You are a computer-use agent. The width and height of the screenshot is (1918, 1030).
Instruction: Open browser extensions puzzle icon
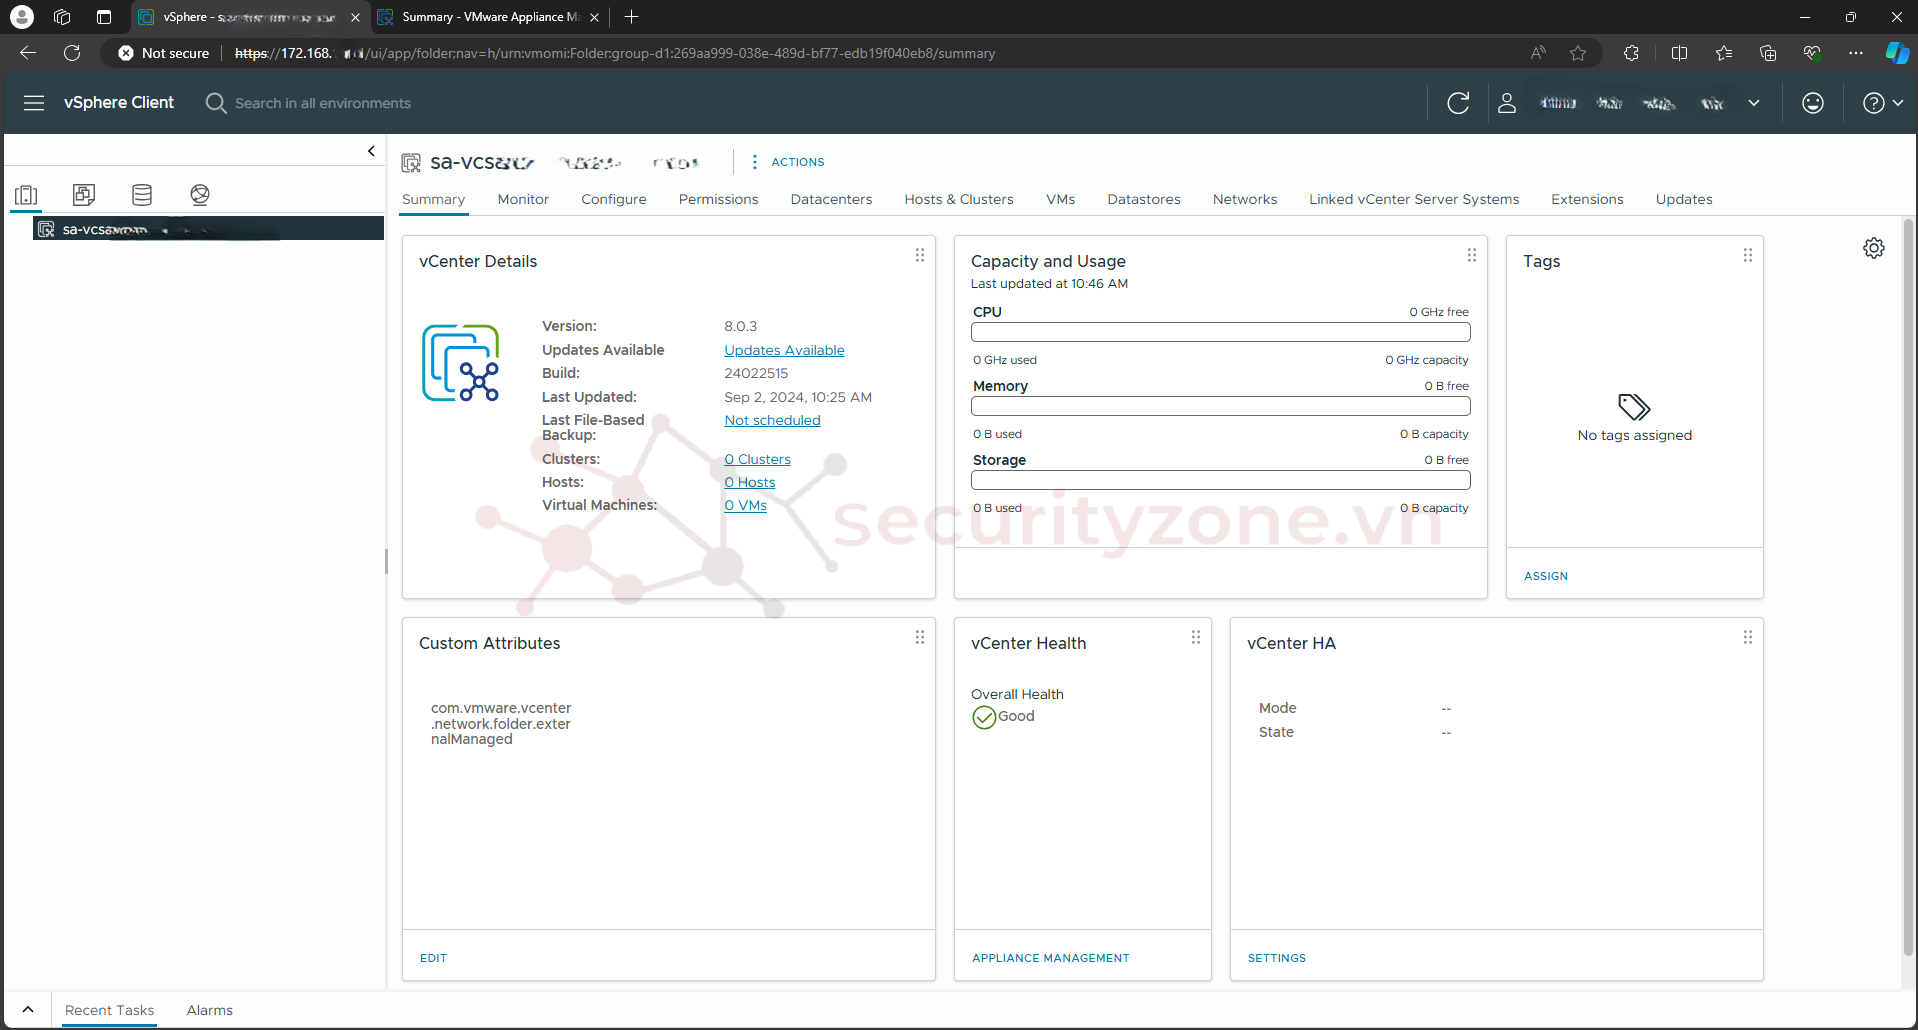[x=1631, y=53]
